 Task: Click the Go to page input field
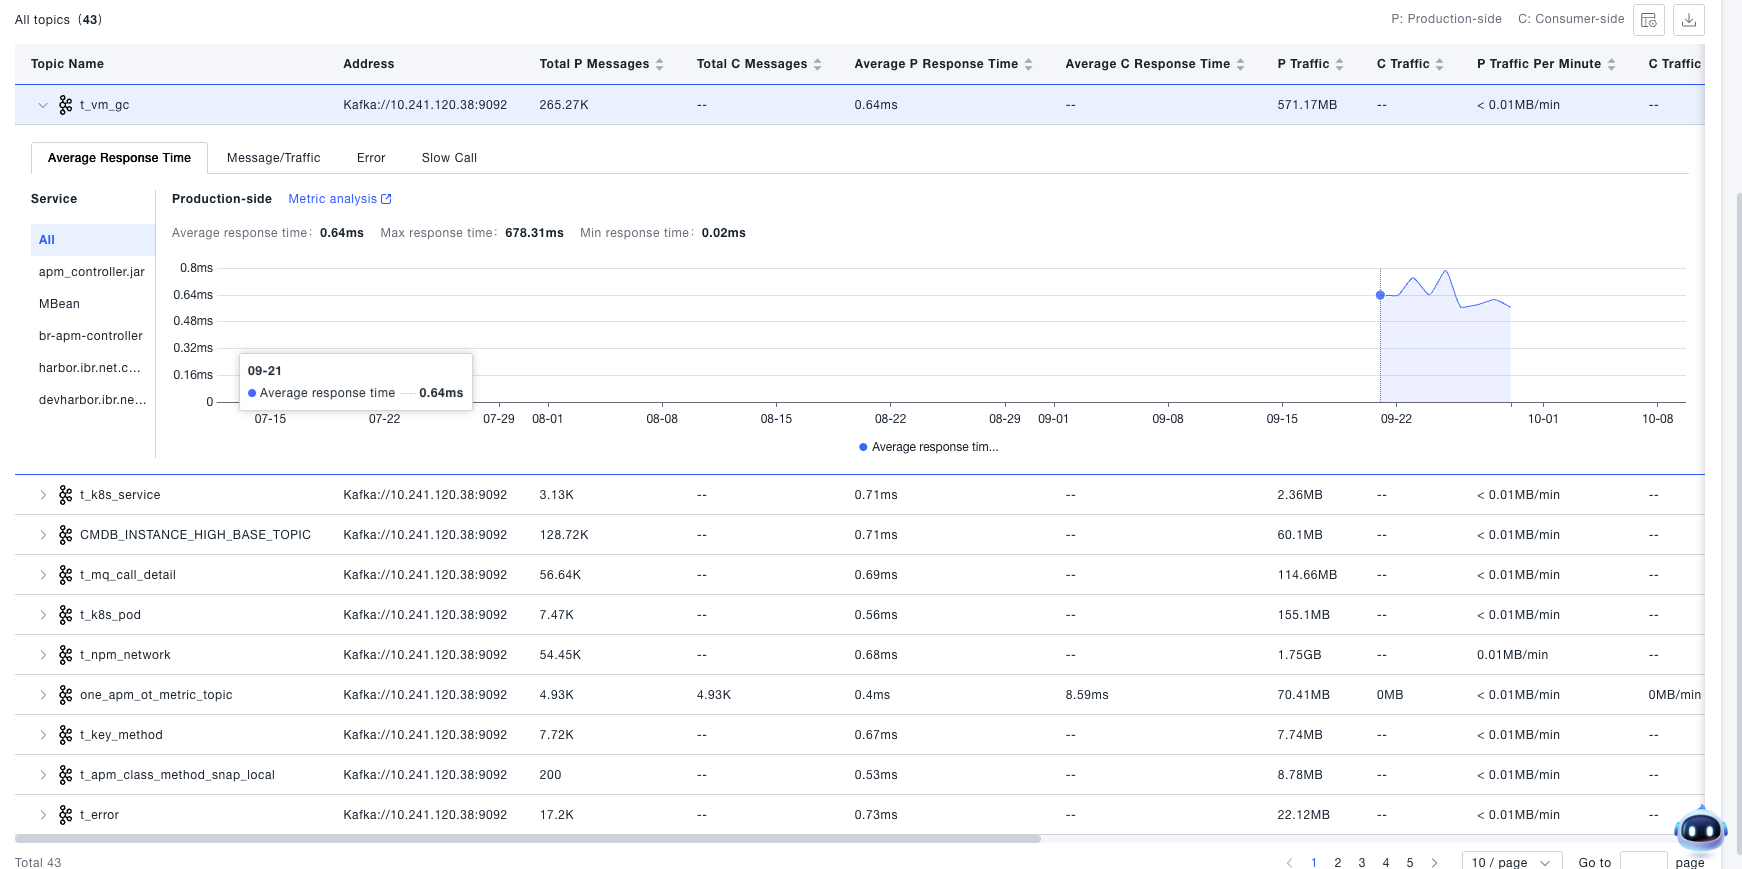coord(1643,862)
